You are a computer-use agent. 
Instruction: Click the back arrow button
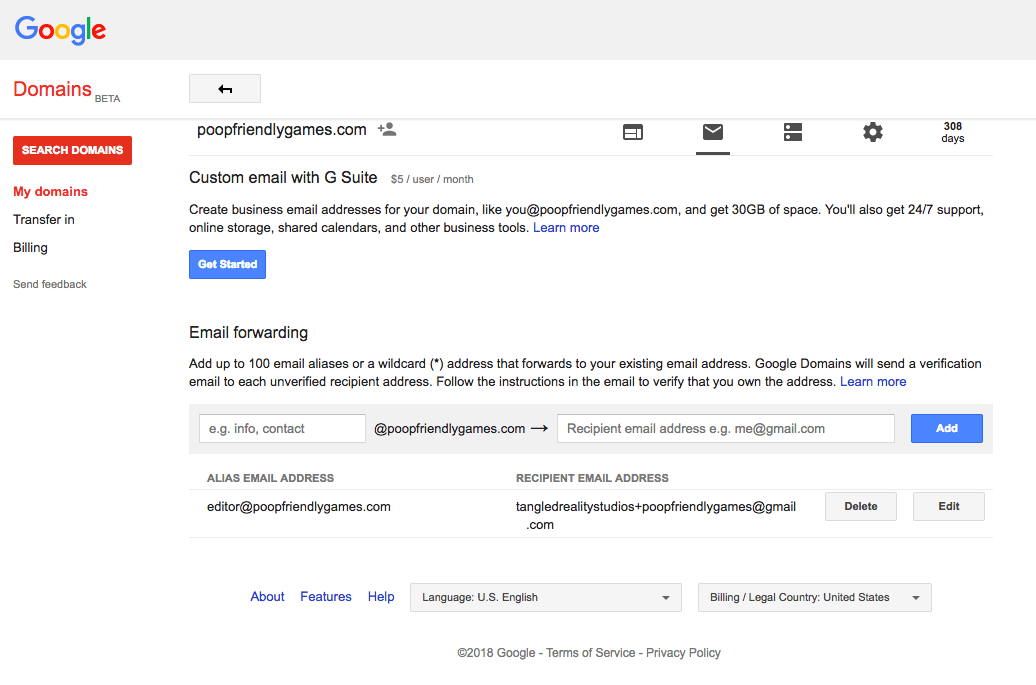coord(225,89)
